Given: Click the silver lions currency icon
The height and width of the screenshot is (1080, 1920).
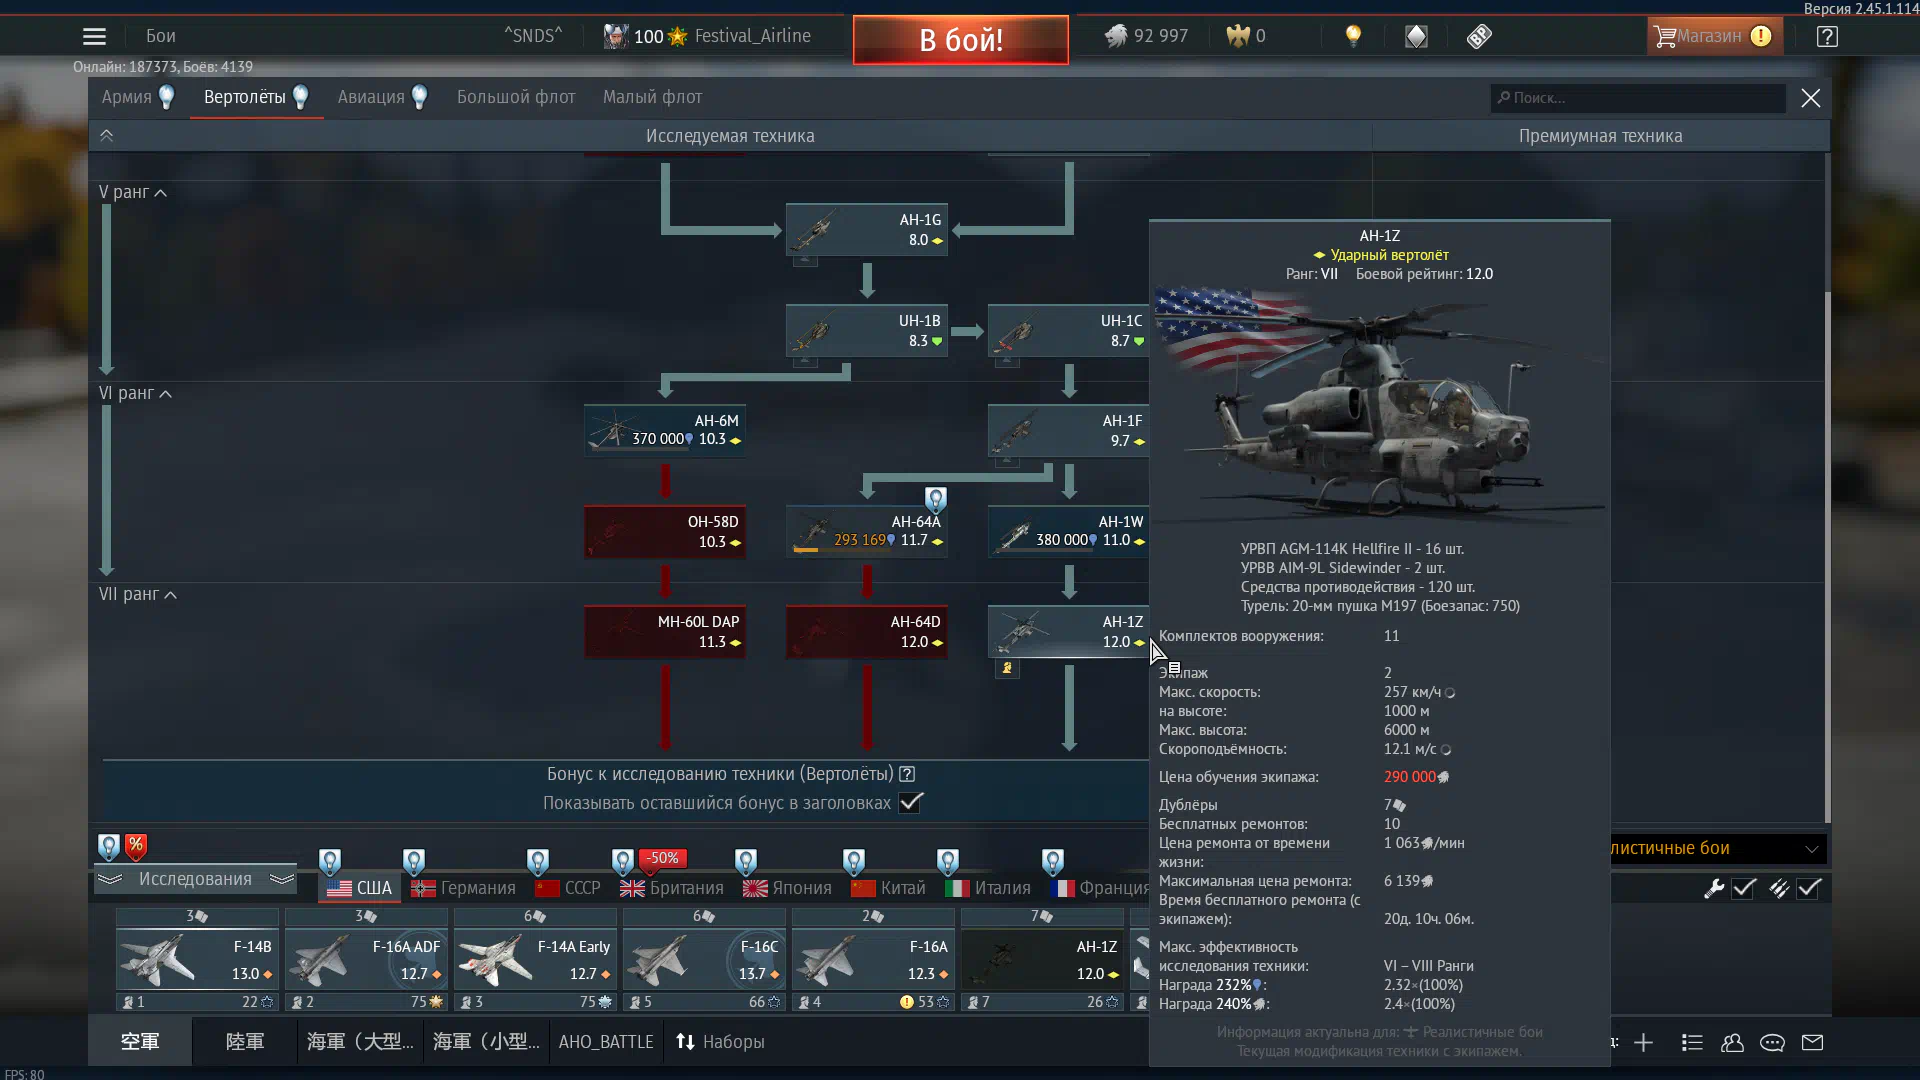Looking at the screenshot, I should [x=1116, y=36].
